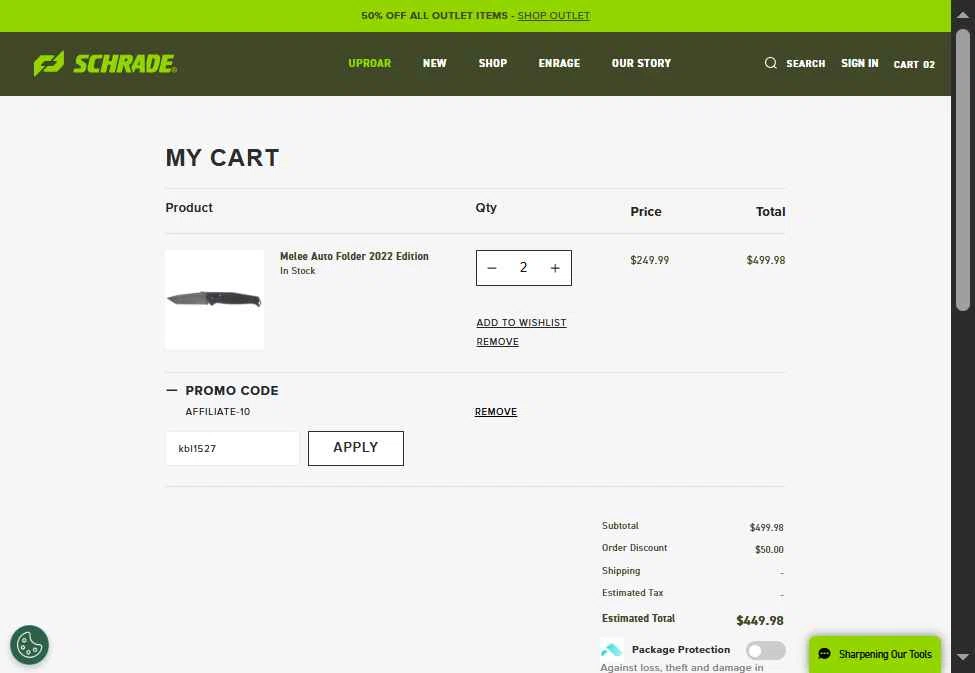Remove the Melee Auto Folder item
The height and width of the screenshot is (673, 975).
click(497, 342)
